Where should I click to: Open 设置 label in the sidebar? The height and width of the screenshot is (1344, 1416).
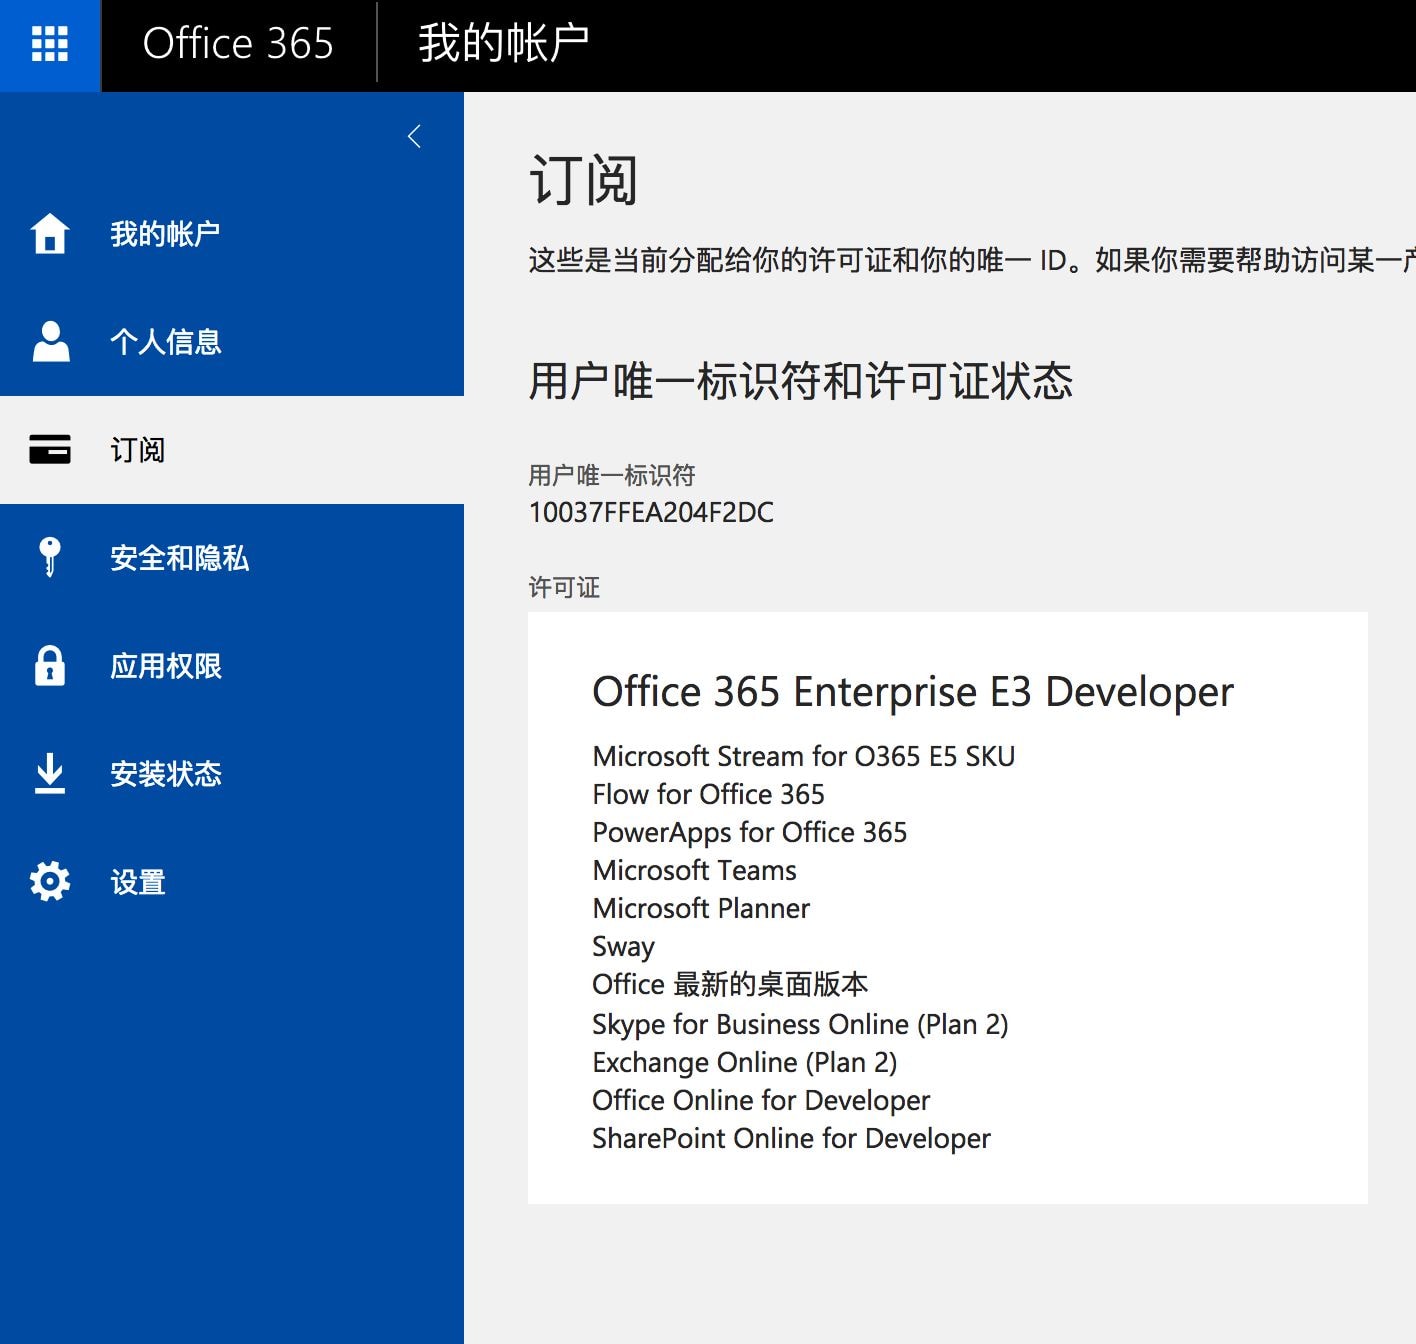138,882
